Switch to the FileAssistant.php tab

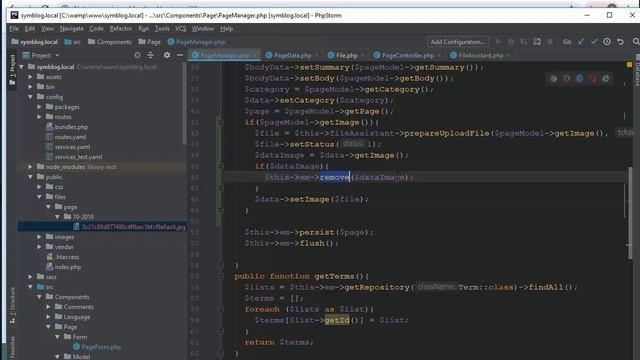pyautogui.click(x=480, y=55)
